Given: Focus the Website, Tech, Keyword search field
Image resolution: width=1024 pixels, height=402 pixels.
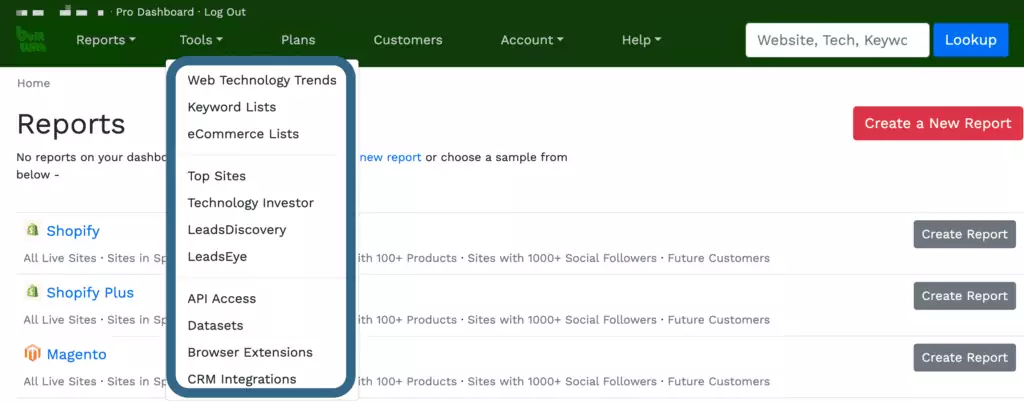Looking at the screenshot, I should (837, 40).
